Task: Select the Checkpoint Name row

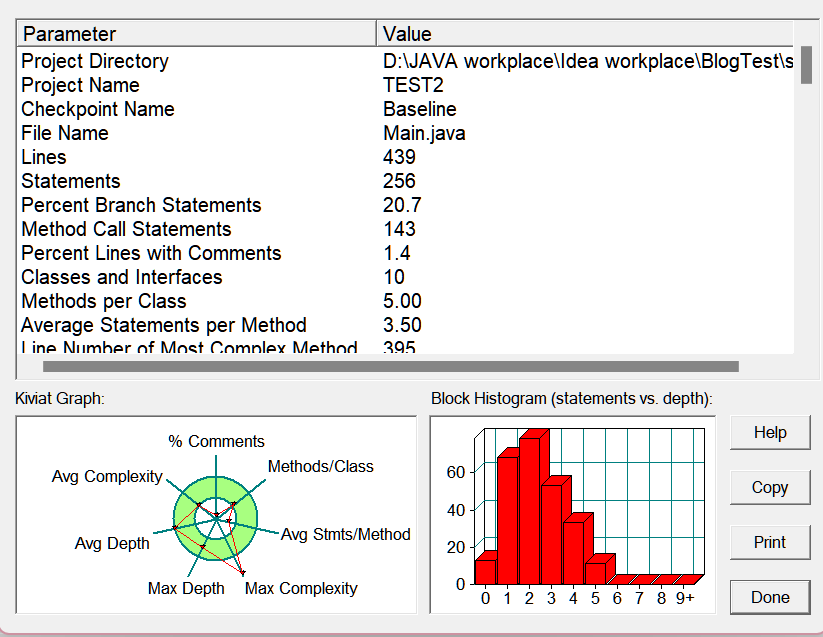Action: (406, 109)
